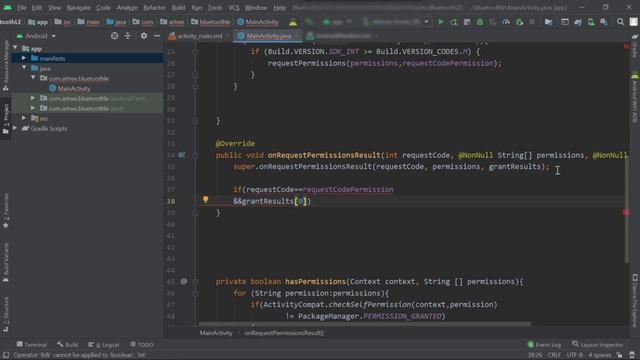Open the Logcat tool window
This screenshot has height=360, width=640.
tap(104, 345)
